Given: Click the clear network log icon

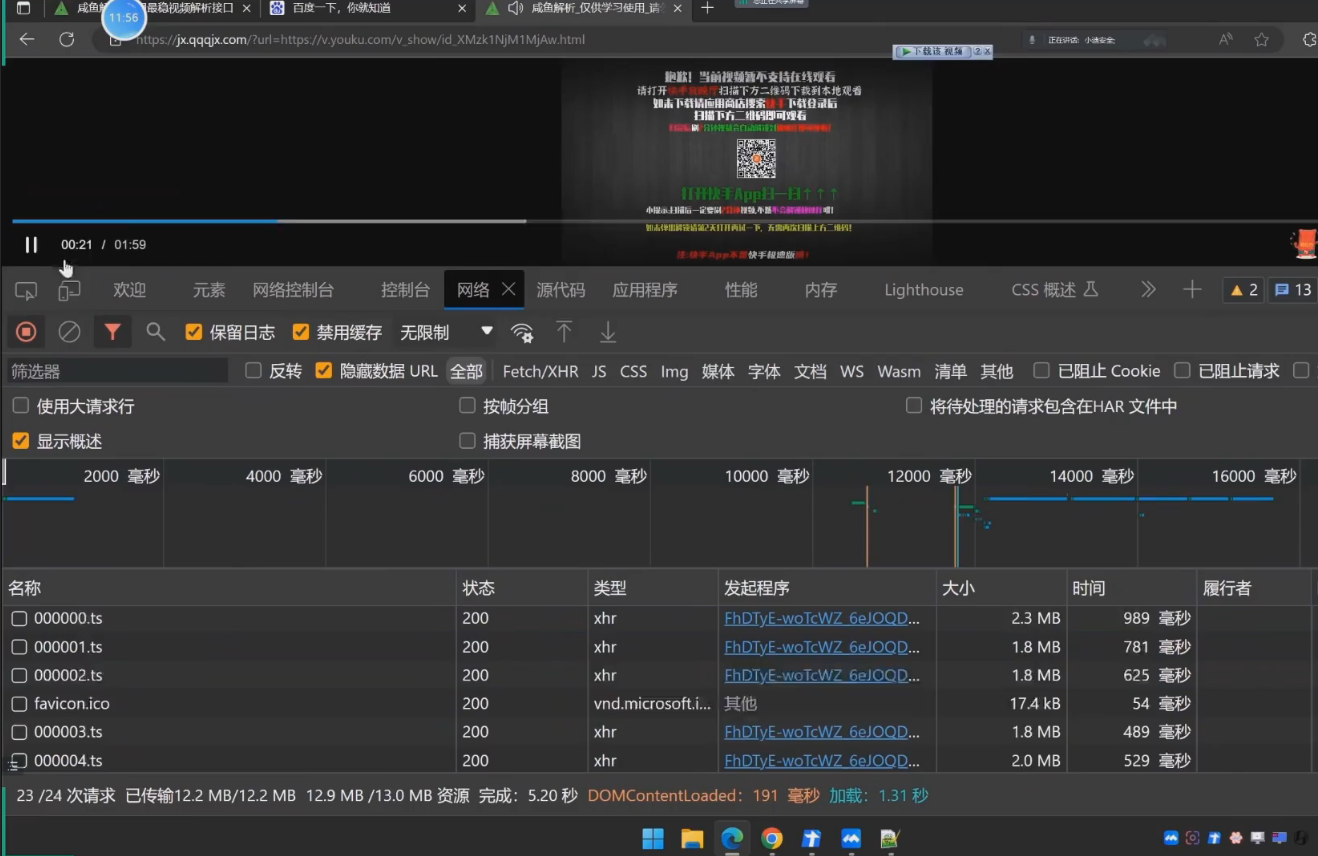Looking at the screenshot, I should pos(69,332).
